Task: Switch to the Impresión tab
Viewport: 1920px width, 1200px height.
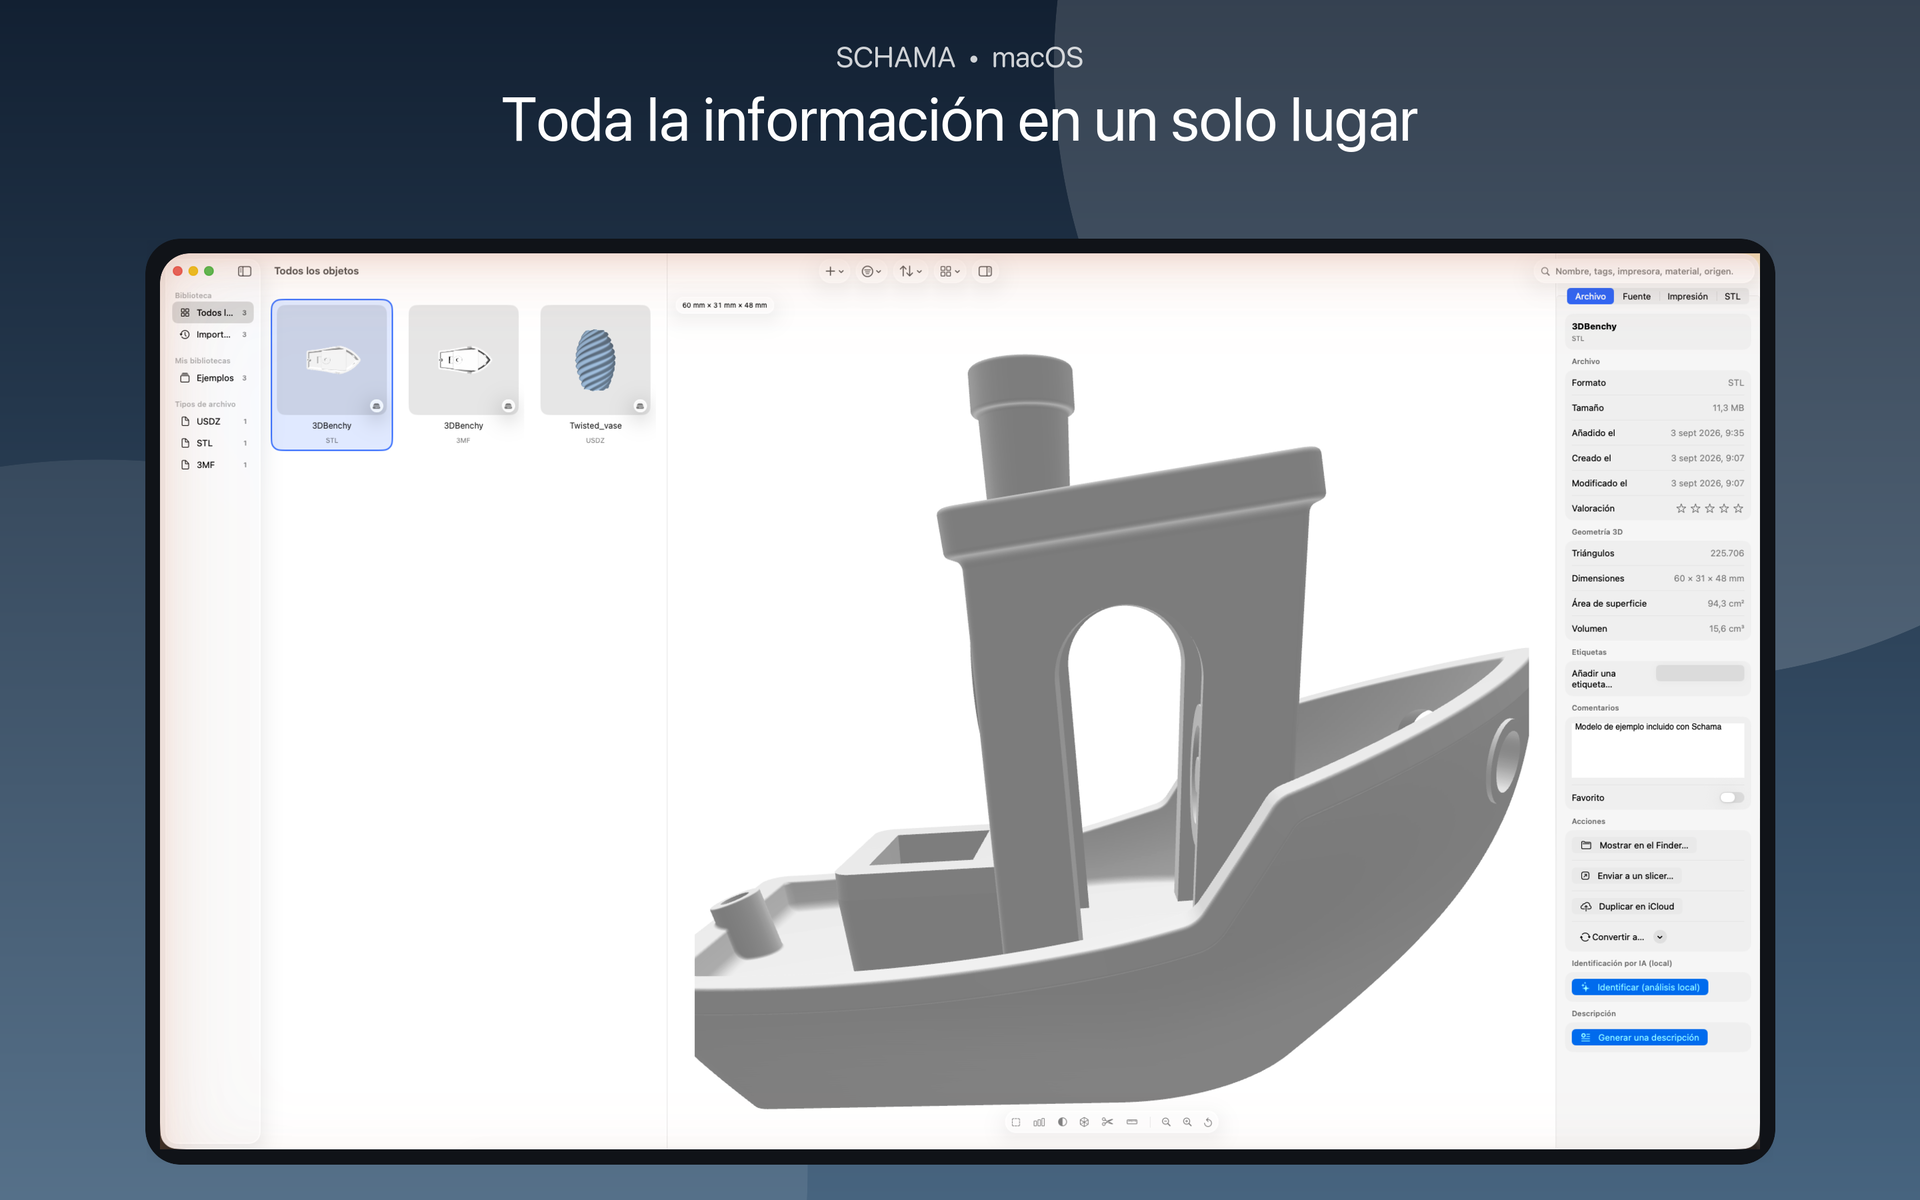Action: [1688, 296]
